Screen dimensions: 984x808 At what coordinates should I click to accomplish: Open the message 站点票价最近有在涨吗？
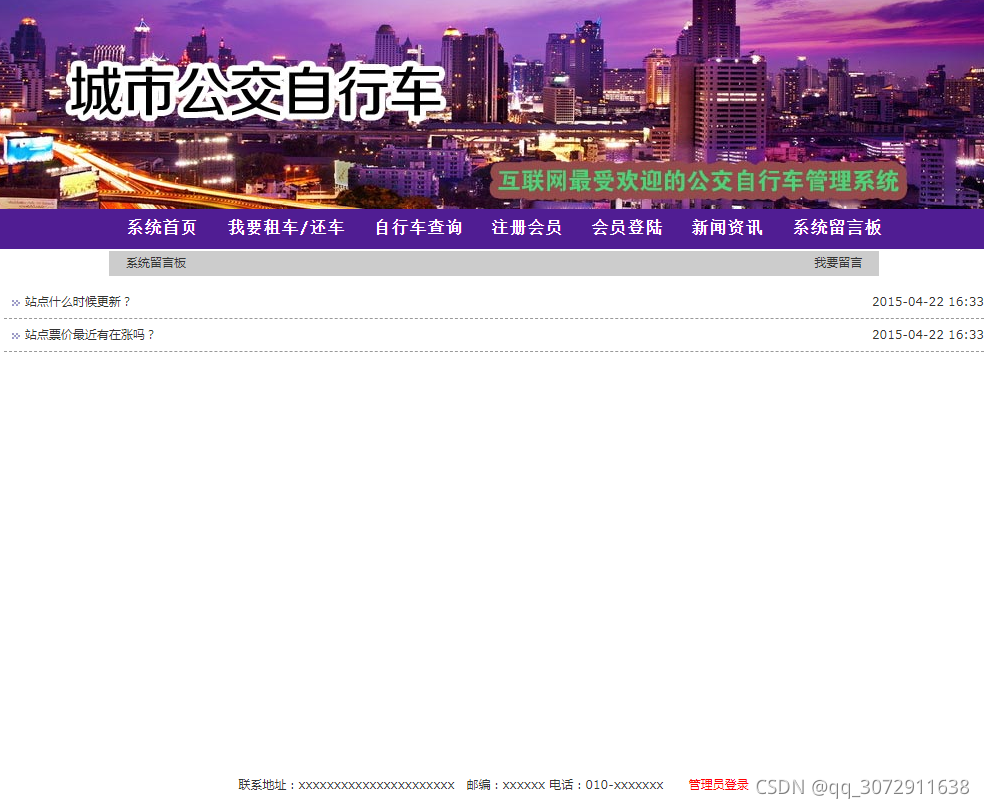(x=88, y=335)
